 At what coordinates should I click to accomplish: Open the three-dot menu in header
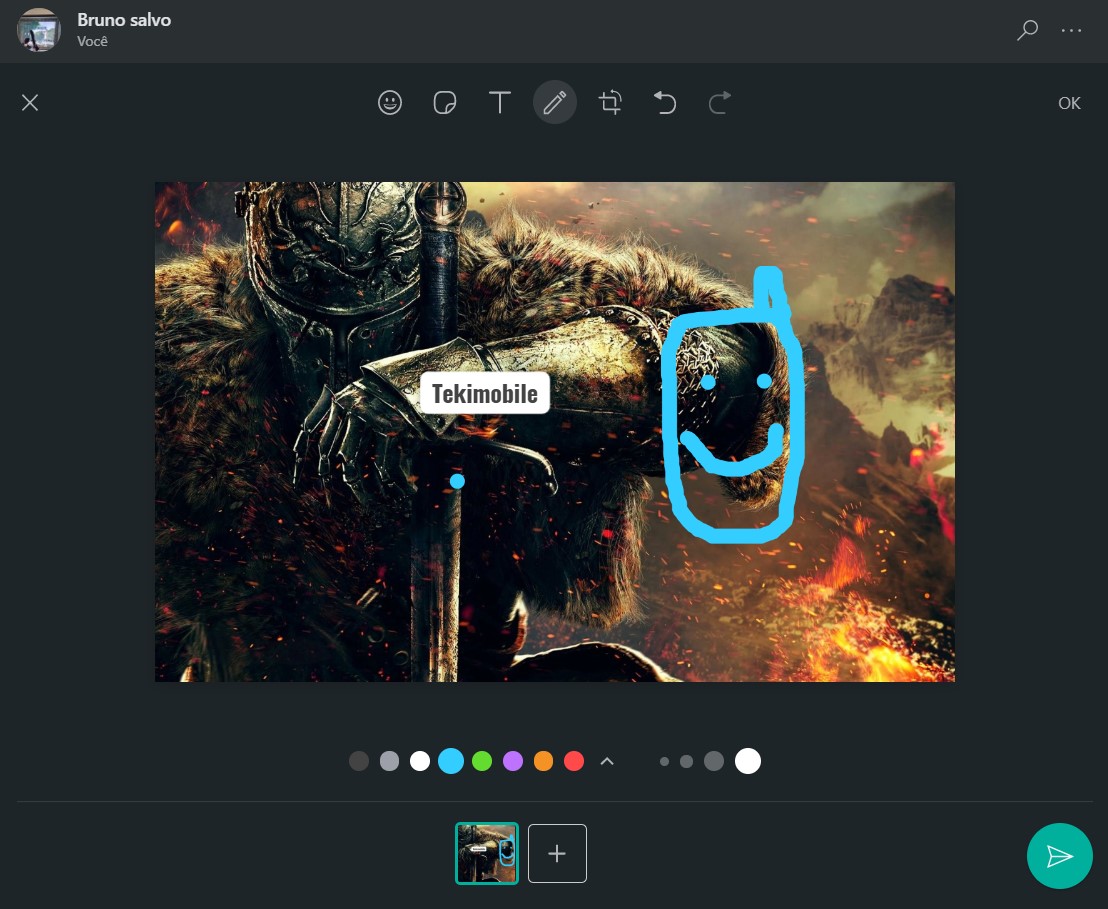click(1071, 30)
